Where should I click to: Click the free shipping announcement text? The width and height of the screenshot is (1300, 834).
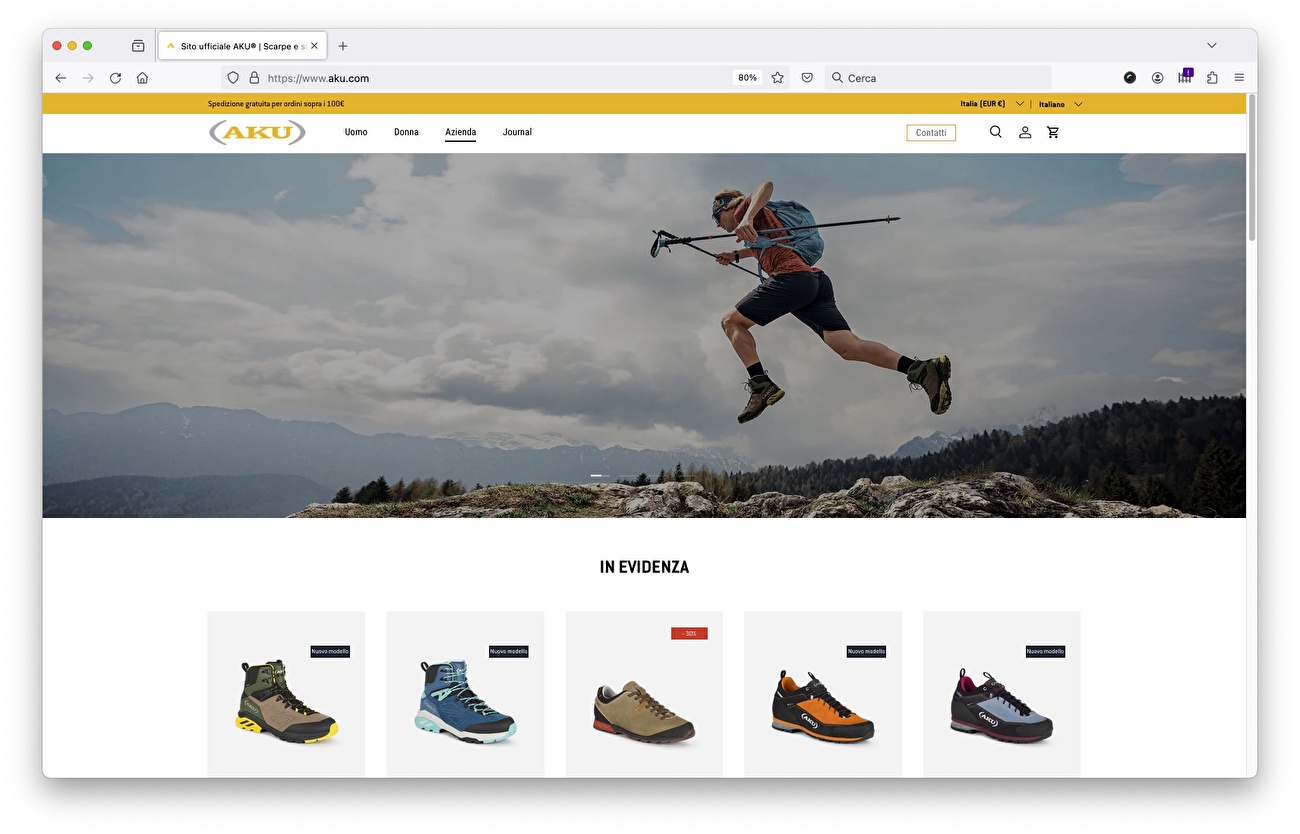pos(276,104)
